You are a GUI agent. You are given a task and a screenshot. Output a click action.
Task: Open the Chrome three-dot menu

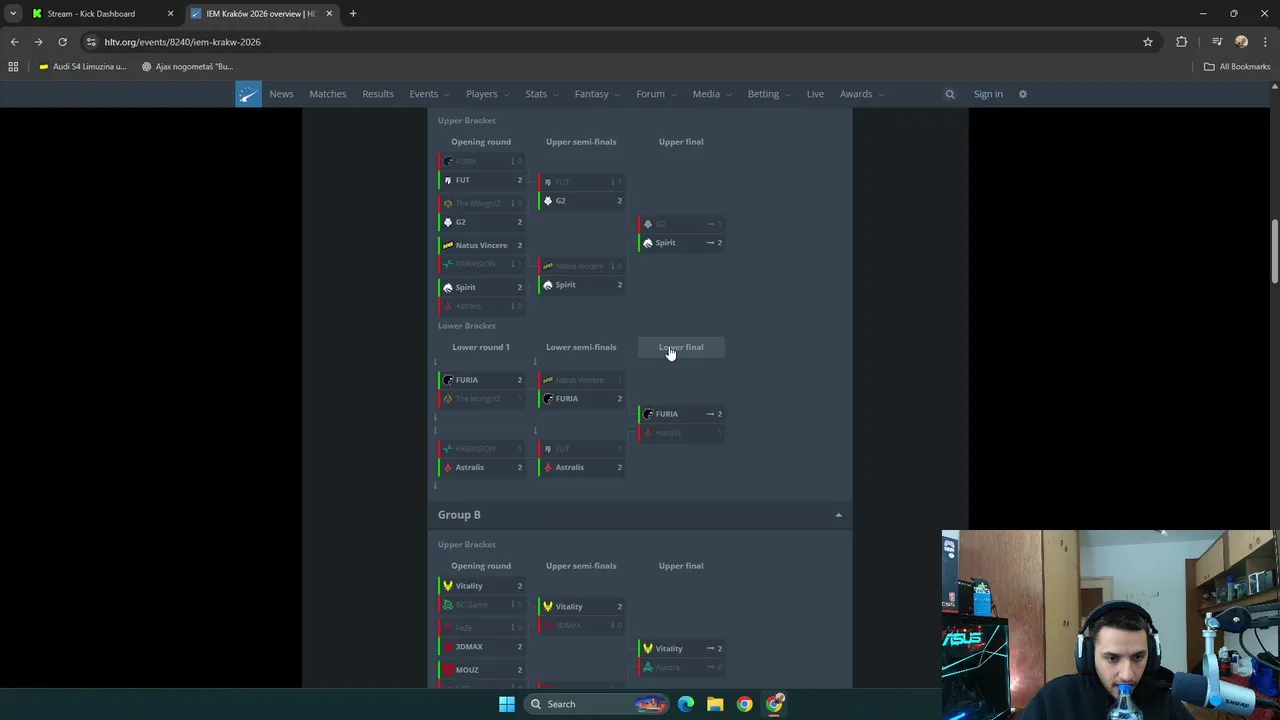coord(1266,42)
